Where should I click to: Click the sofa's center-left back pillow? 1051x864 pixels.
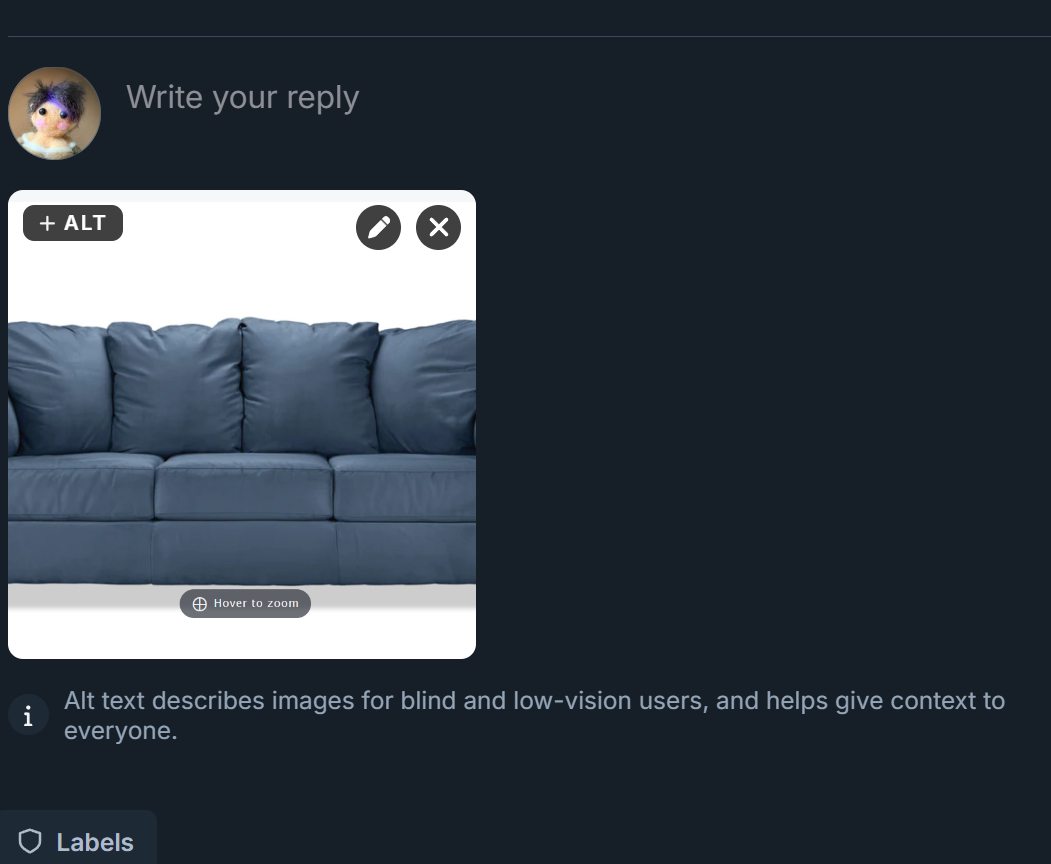174,387
